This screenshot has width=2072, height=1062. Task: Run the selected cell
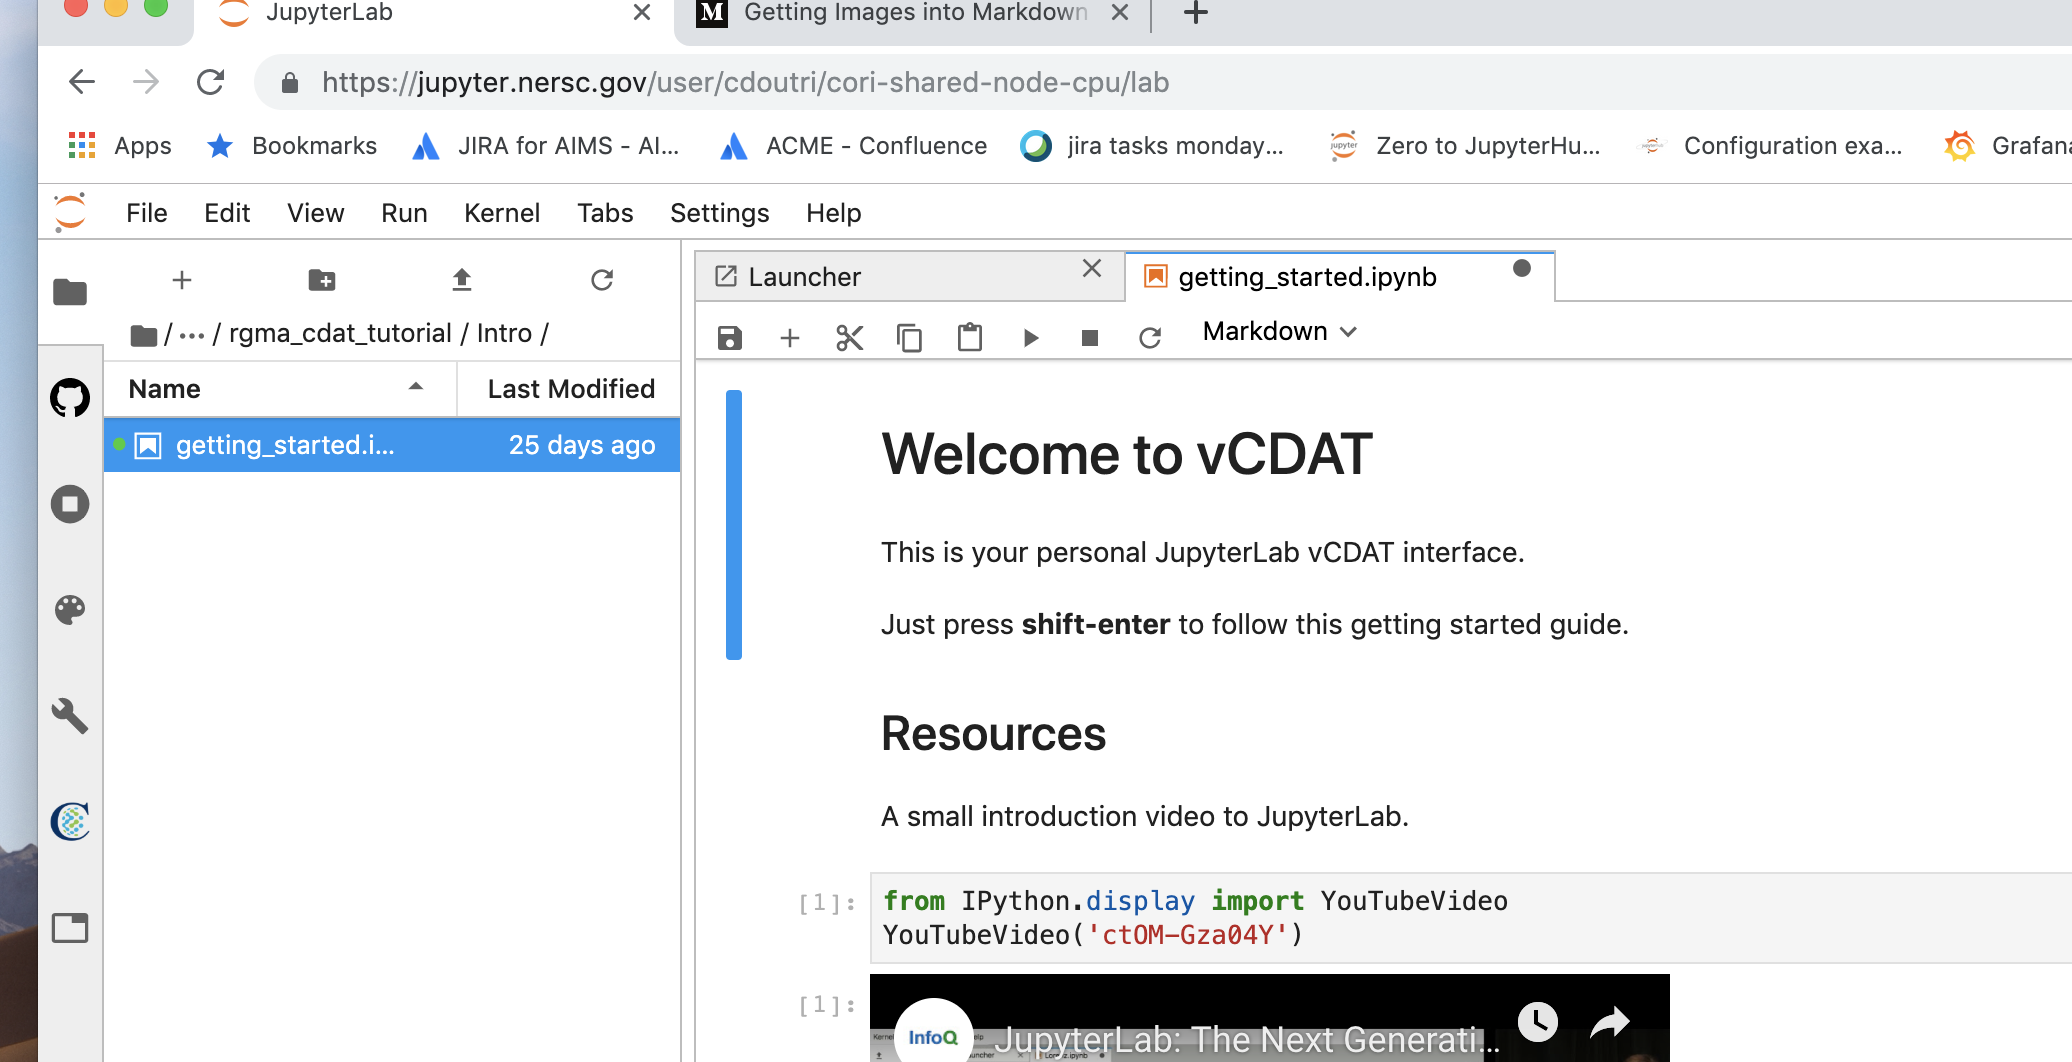click(x=1030, y=338)
